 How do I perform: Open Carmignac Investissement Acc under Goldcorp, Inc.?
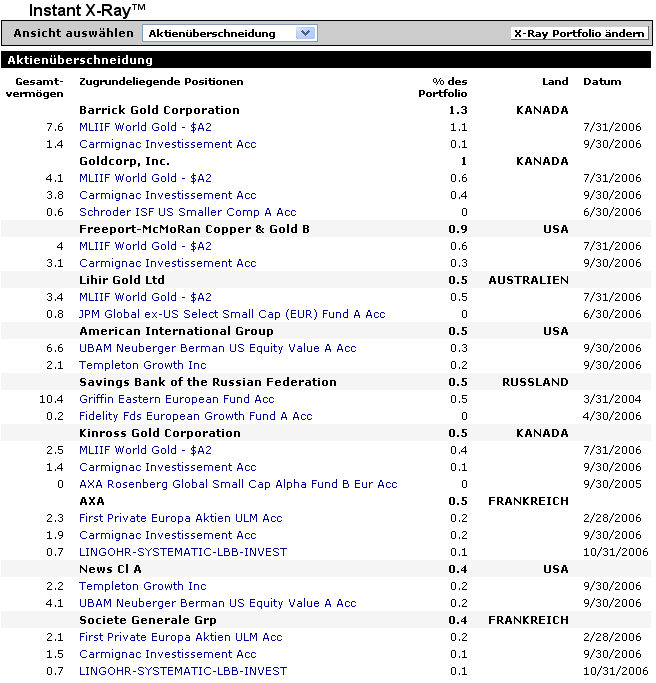click(x=168, y=195)
